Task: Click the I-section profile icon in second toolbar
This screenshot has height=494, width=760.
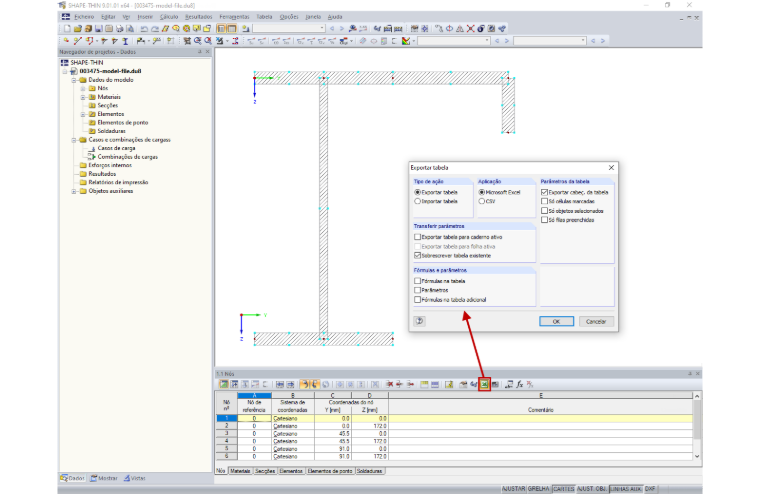Action: tap(125, 41)
